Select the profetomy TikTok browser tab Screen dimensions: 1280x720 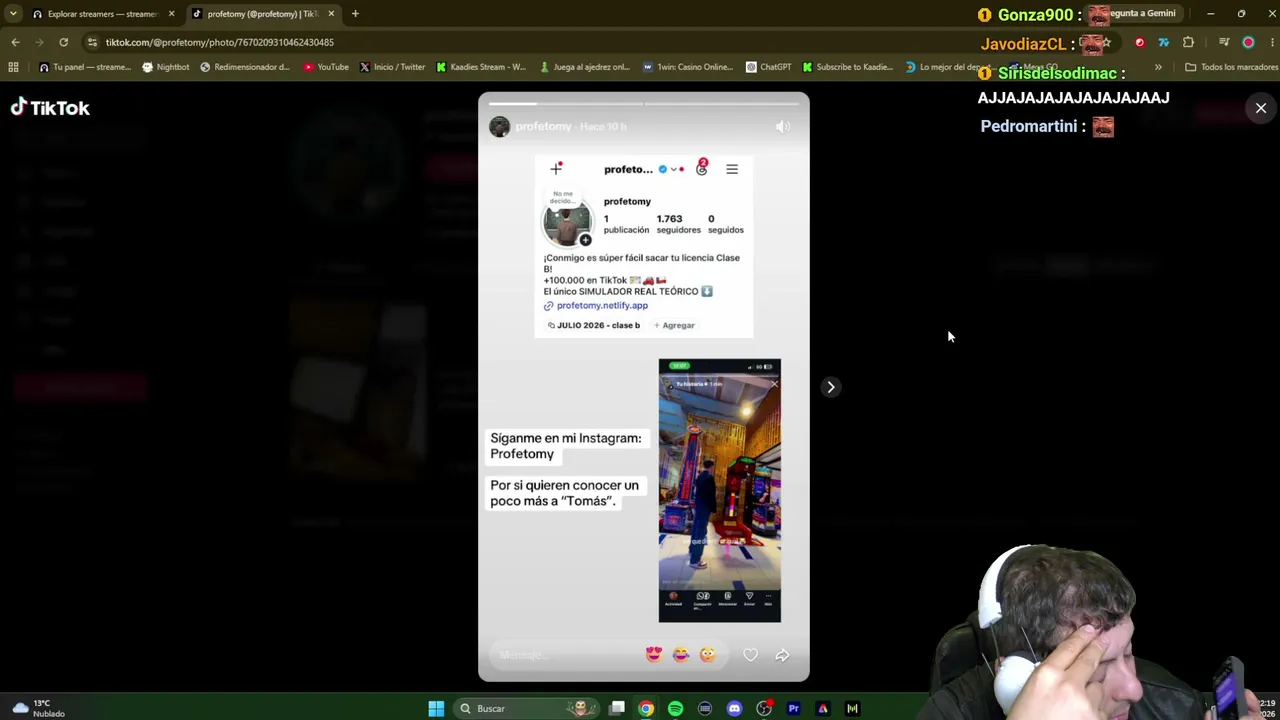[262, 14]
